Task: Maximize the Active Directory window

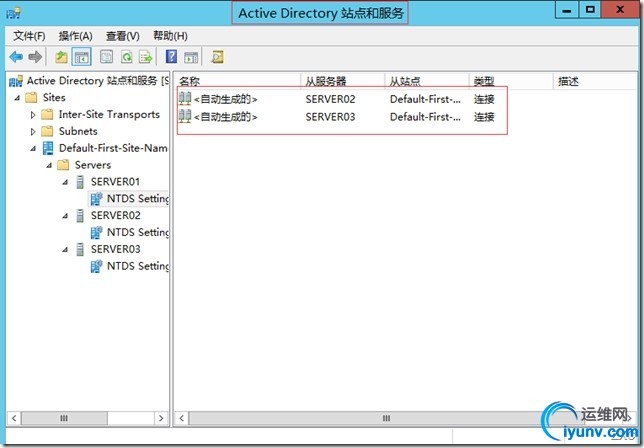Action: pos(590,10)
